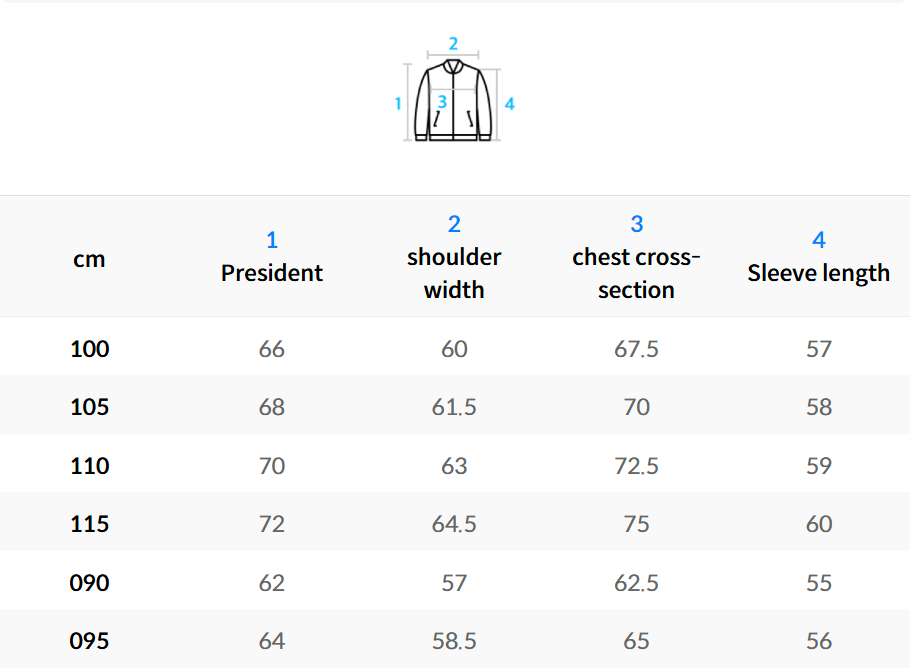Click shoulder width value 61.5
Screen dimensions: 910x668
454,407
